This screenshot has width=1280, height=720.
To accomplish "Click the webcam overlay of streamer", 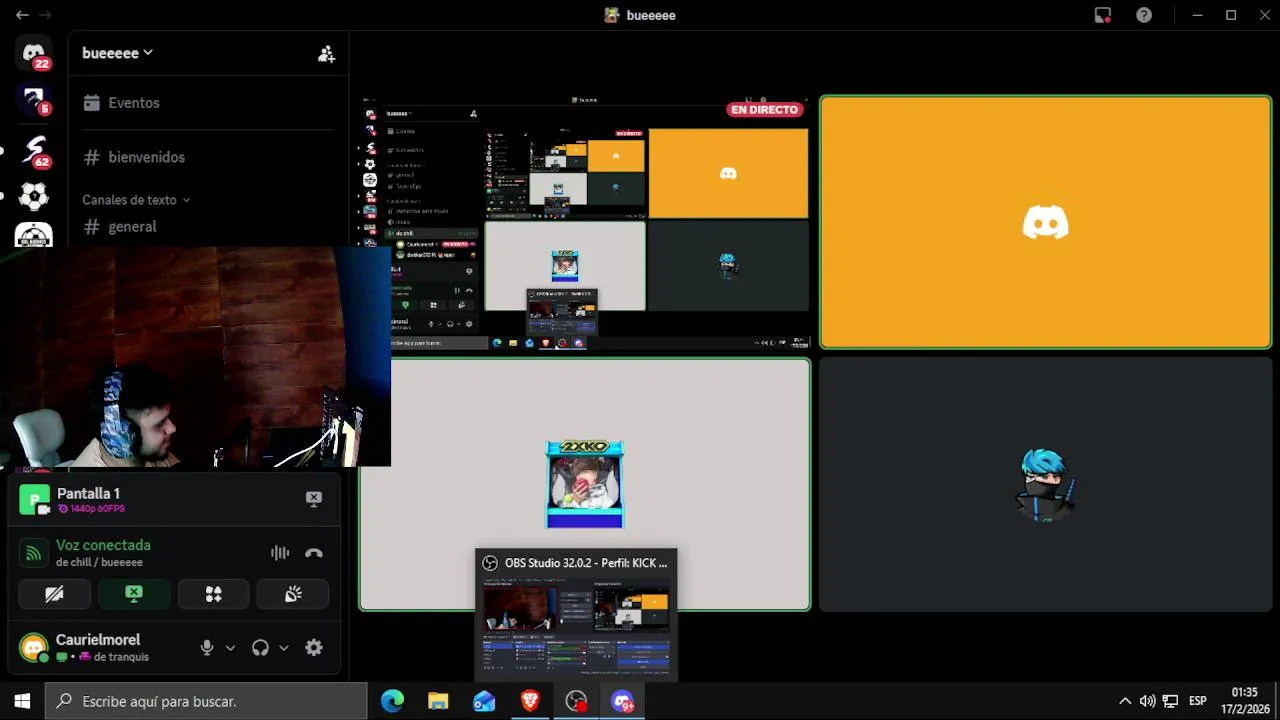I will pos(195,357).
